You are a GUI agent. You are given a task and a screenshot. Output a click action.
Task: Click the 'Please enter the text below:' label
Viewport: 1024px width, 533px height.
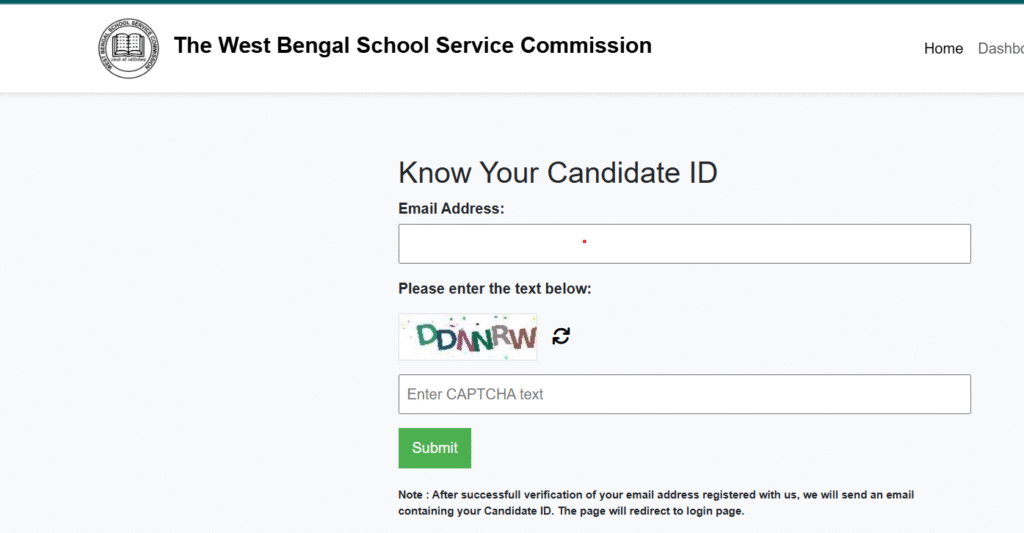494,289
